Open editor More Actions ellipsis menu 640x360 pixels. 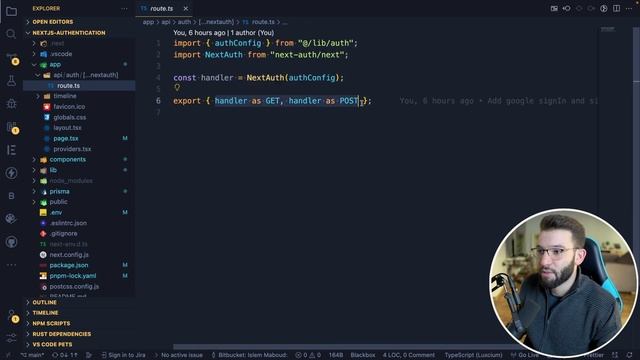(629, 9)
